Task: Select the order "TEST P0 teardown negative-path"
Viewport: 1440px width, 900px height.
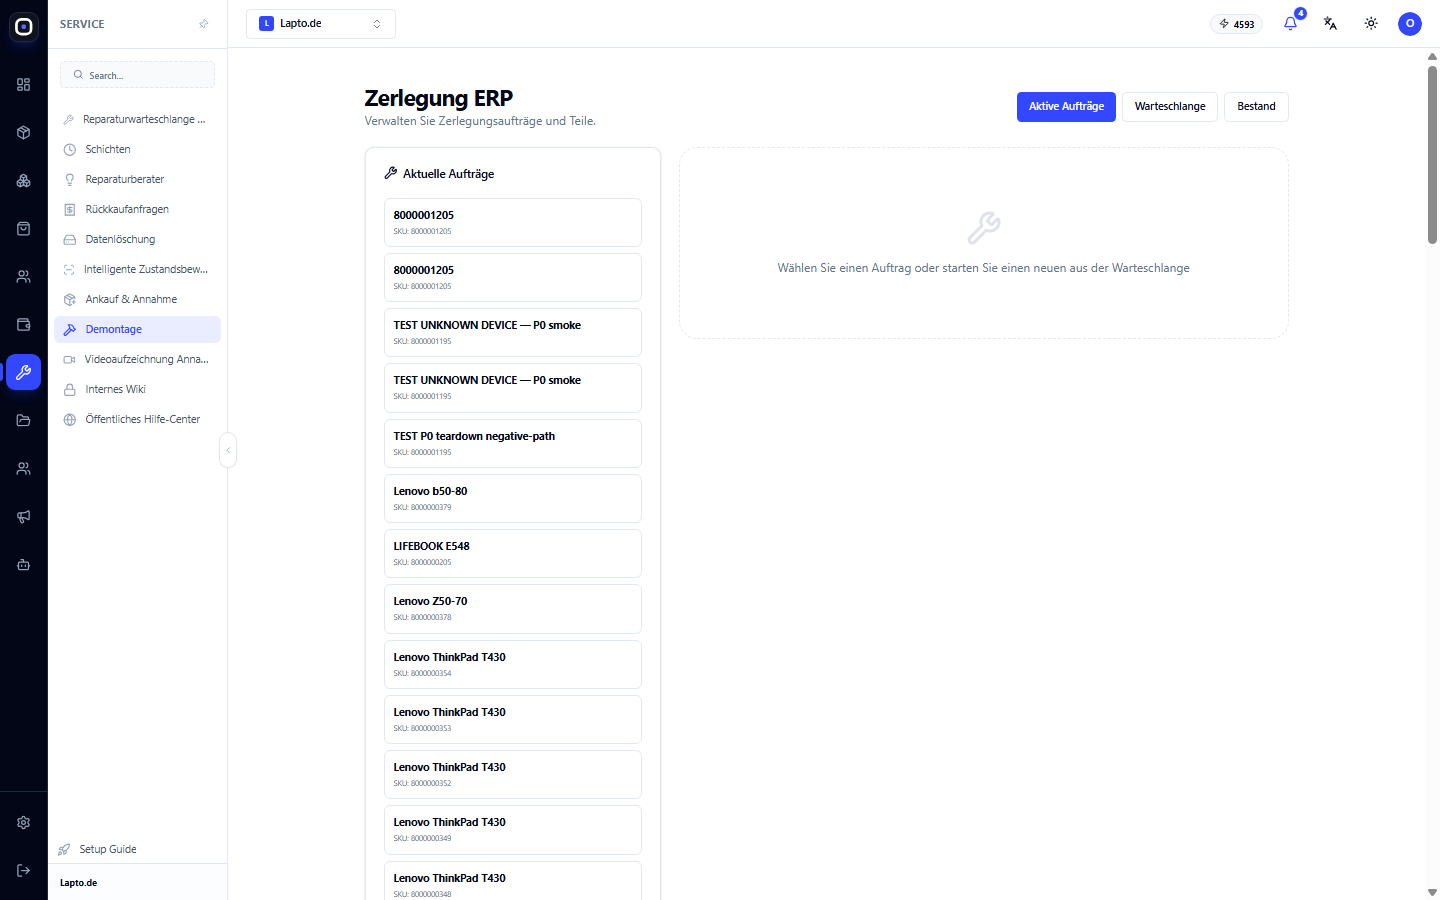Action: click(x=513, y=443)
